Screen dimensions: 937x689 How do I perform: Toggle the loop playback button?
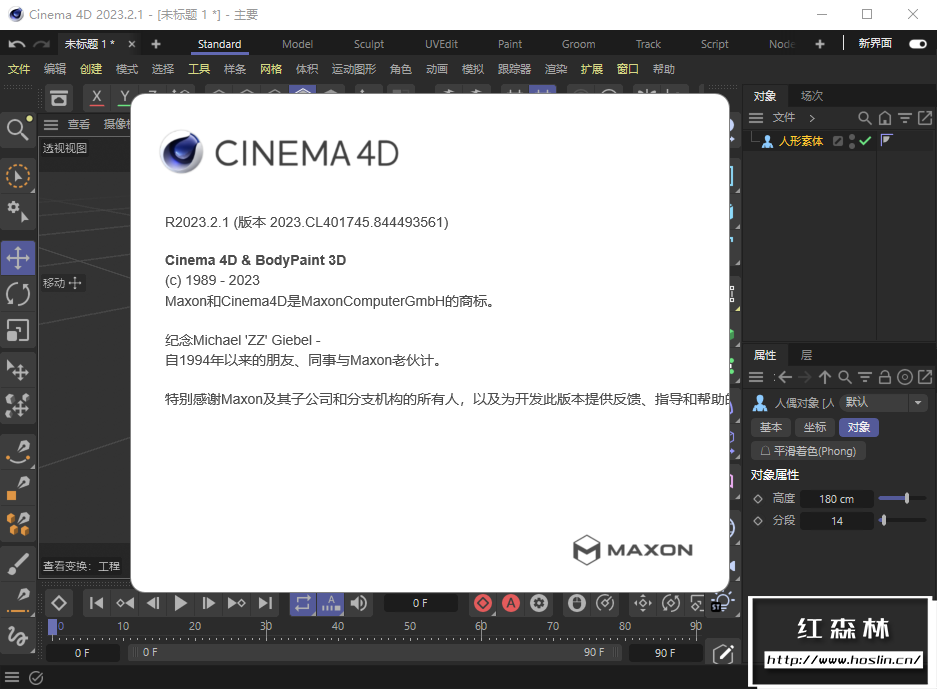click(301, 603)
